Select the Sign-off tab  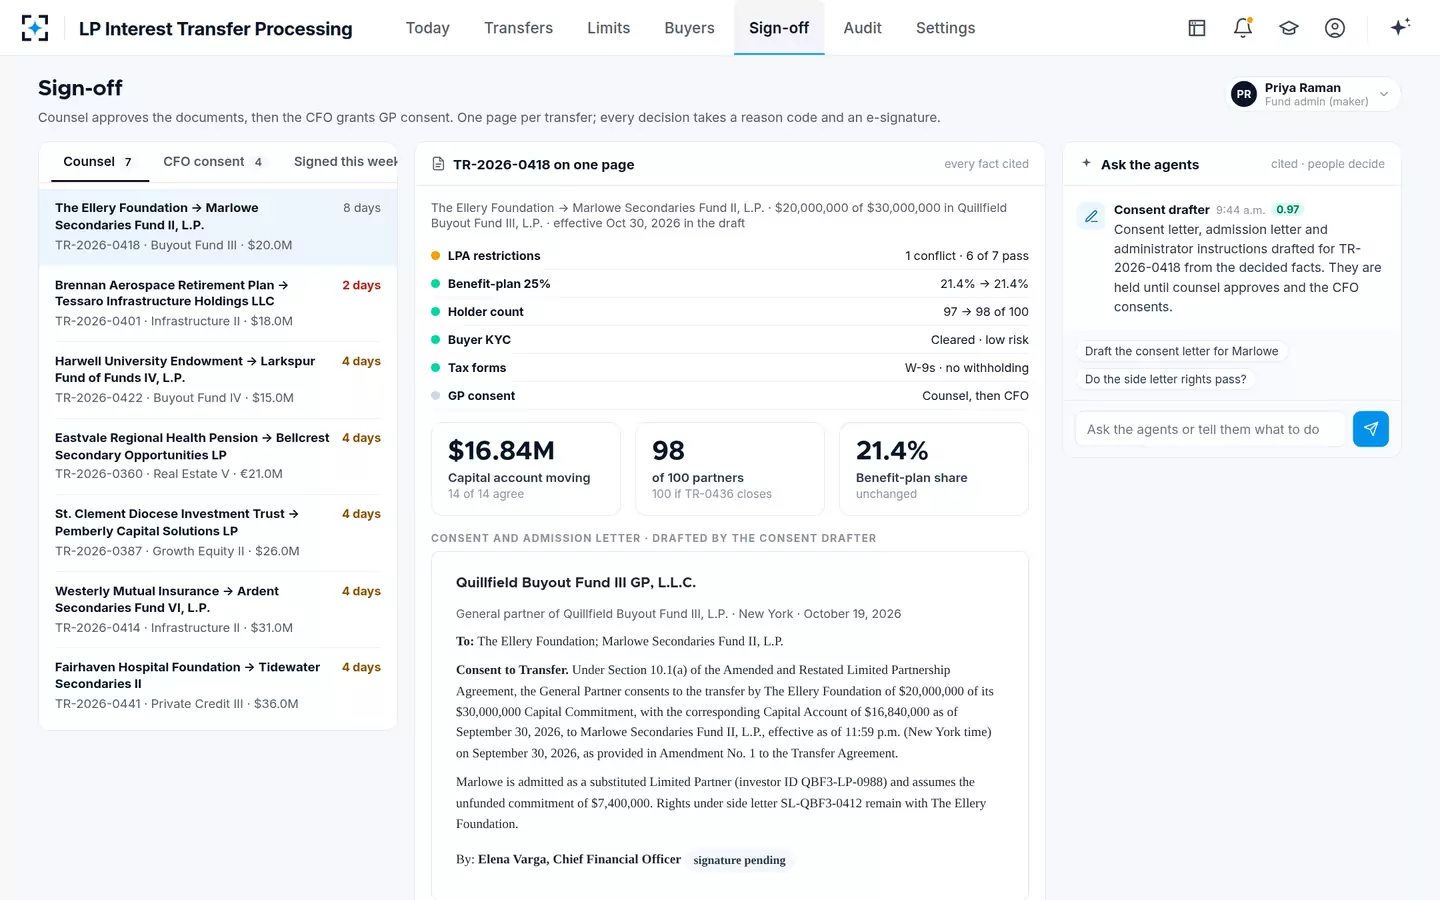pyautogui.click(x=779, y=28)
